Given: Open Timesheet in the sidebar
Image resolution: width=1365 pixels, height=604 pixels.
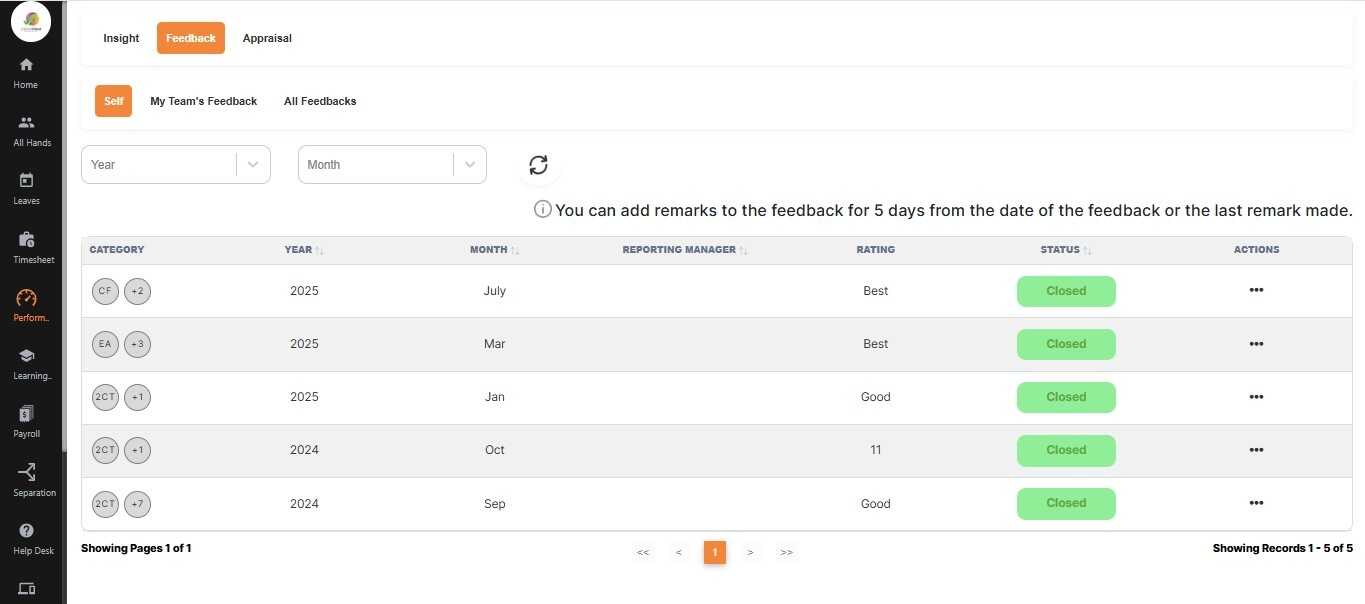Looking at the screenshot, I should [x=26, y=240].
